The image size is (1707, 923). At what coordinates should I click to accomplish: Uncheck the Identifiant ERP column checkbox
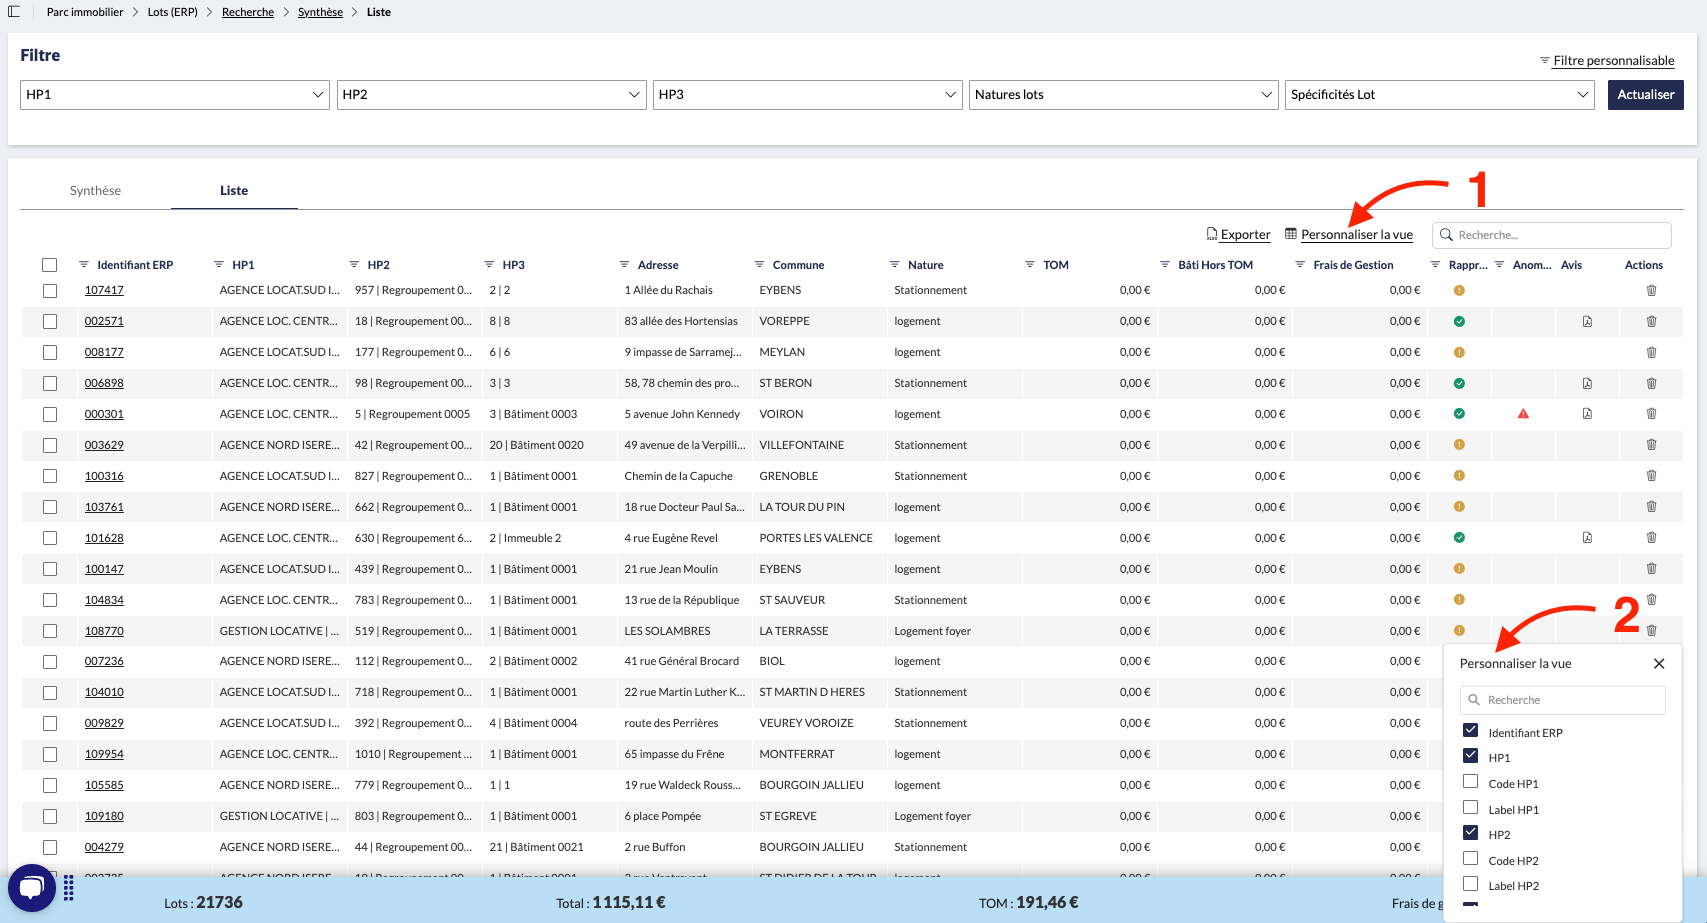[x=1470, y=731]
